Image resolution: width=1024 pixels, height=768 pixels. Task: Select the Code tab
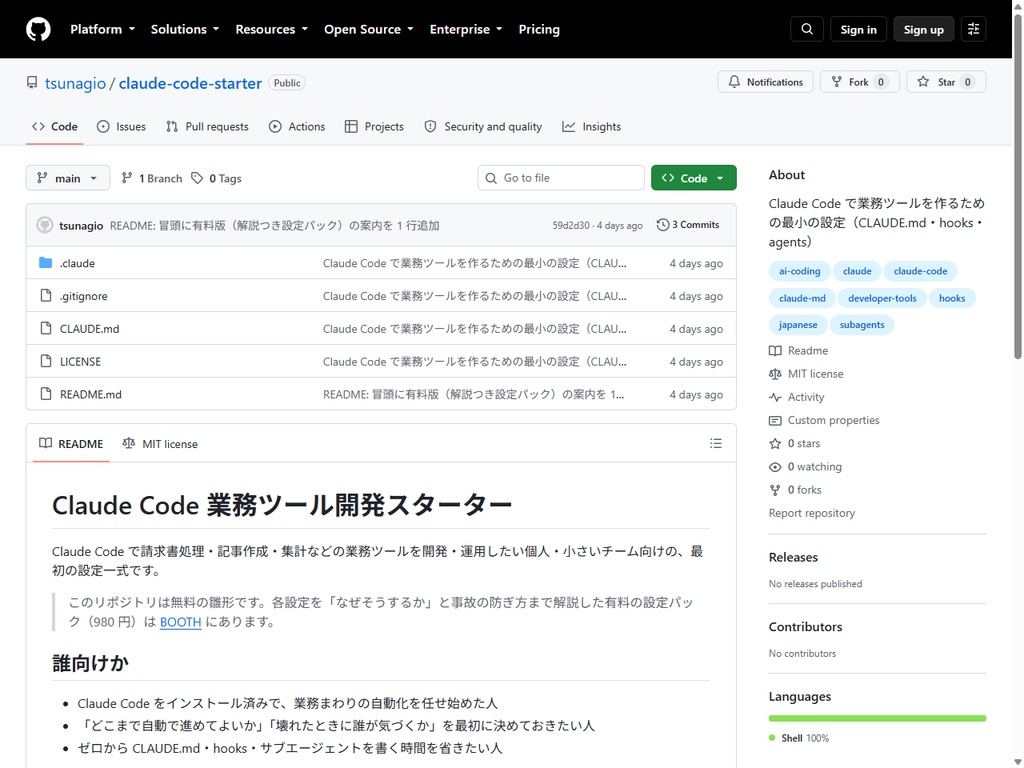pos(55,127)
